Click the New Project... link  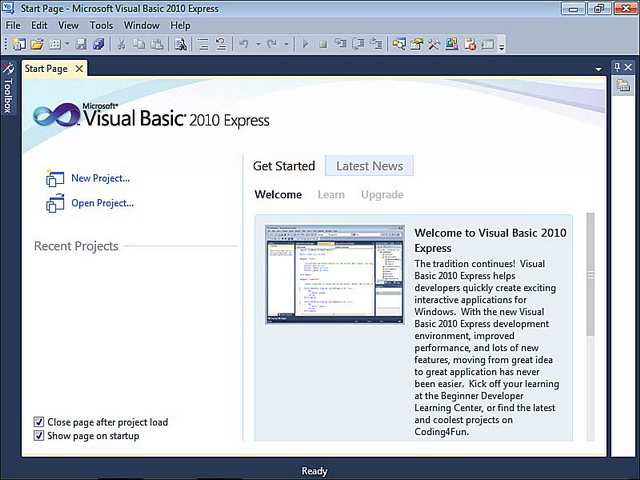100,178
